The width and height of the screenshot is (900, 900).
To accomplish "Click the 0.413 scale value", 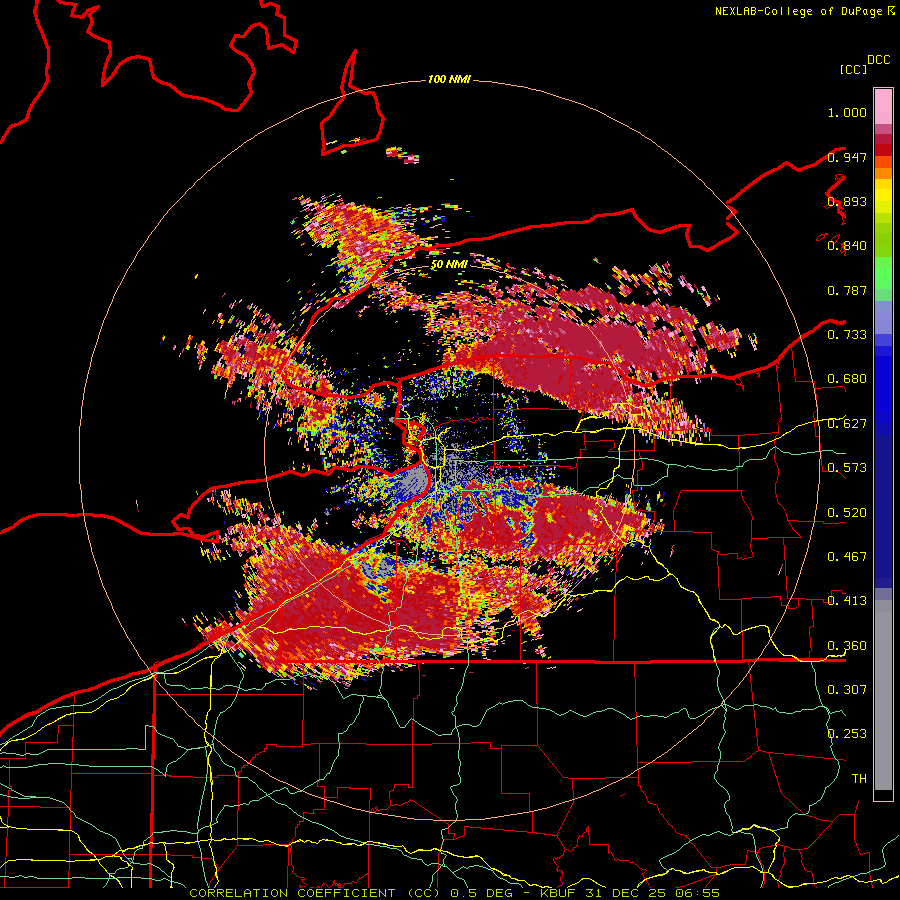I will coord(847,601).
